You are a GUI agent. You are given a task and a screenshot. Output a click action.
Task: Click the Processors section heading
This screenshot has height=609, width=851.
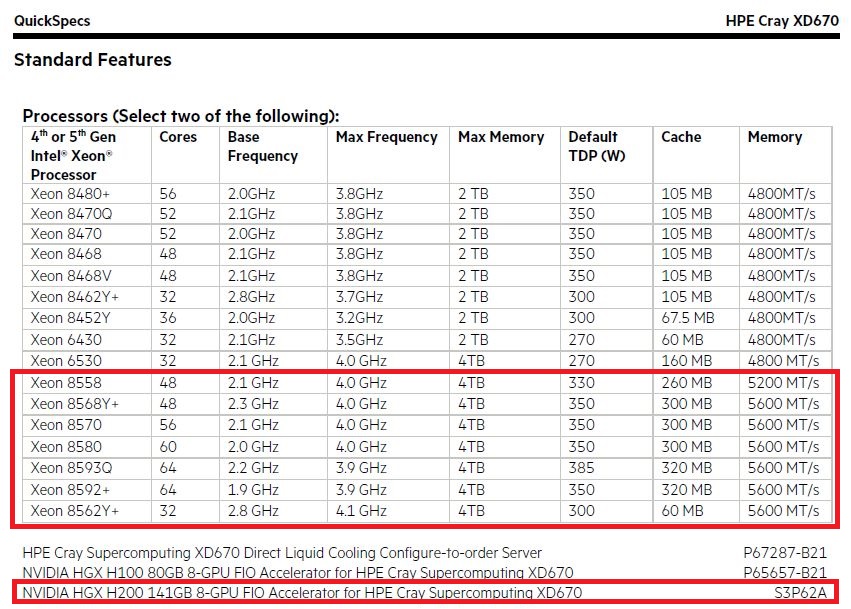[x=181, y=116]
